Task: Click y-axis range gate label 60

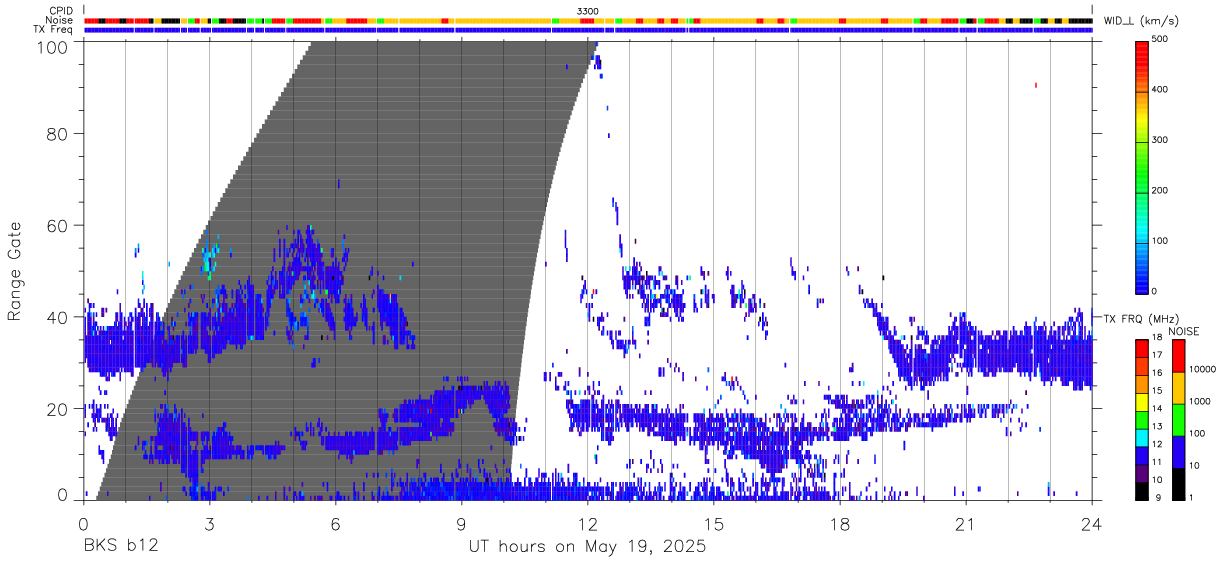Action: [x=57, y=225]
